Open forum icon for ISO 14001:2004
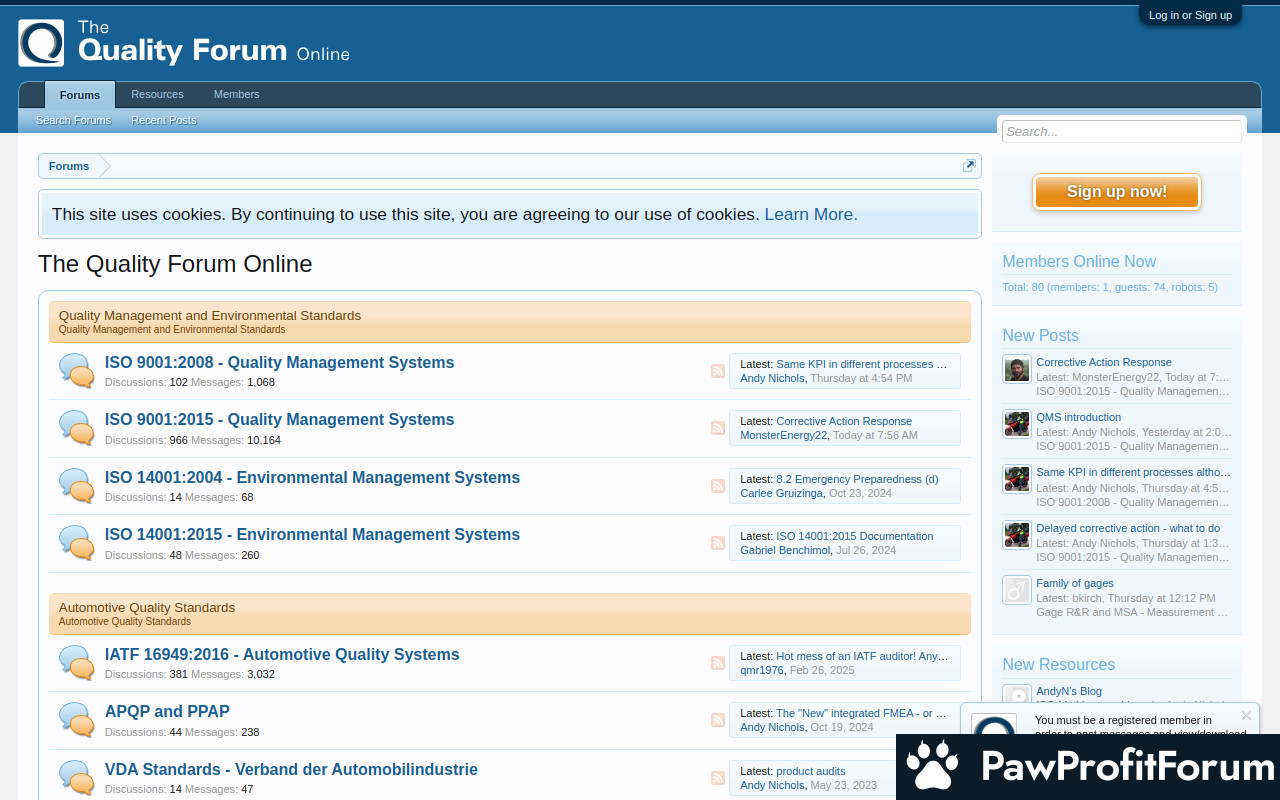The height and width of the screenshot is (800, 1280). [77, 486]
